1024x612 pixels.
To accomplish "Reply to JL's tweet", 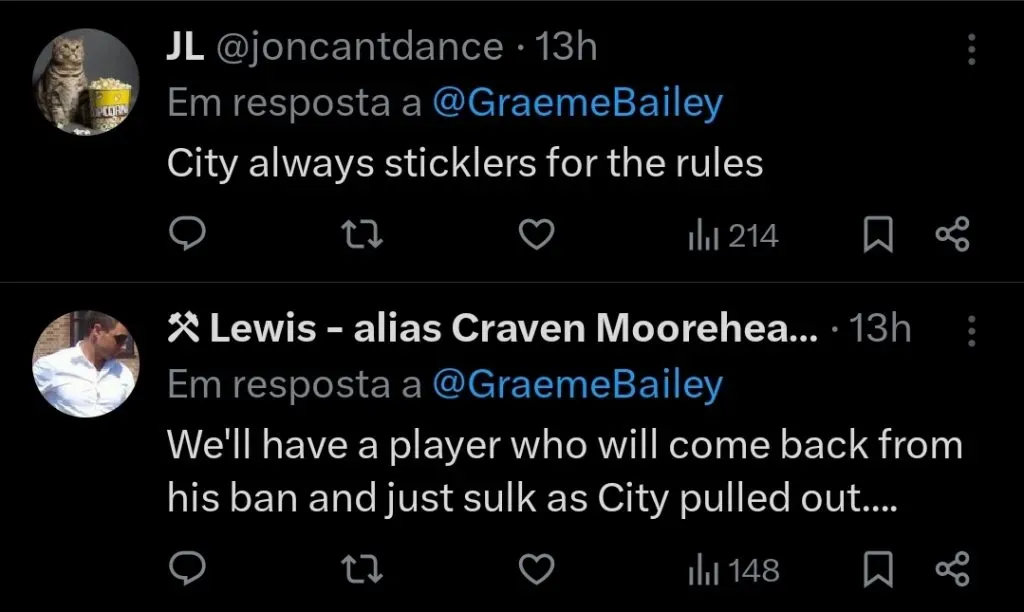I will click(x=186, y=235).
